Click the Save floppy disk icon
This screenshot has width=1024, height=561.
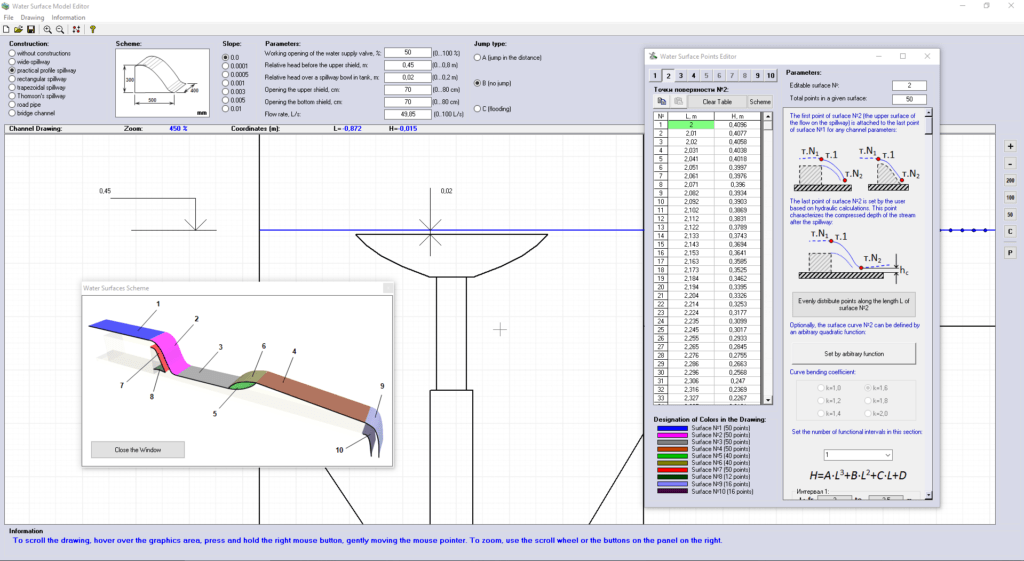coord(31,30)
